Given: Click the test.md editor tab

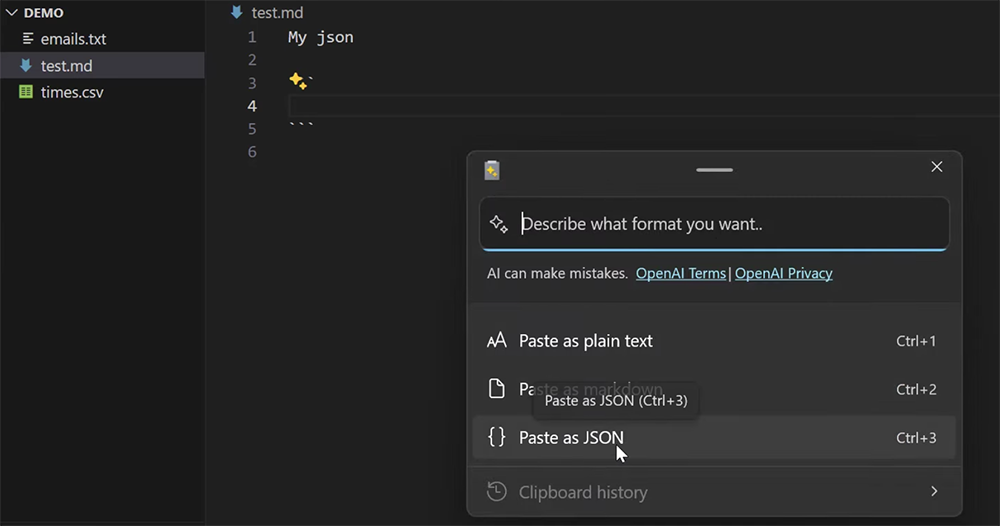Looking at the screenshot, I should tap(267, 12).
